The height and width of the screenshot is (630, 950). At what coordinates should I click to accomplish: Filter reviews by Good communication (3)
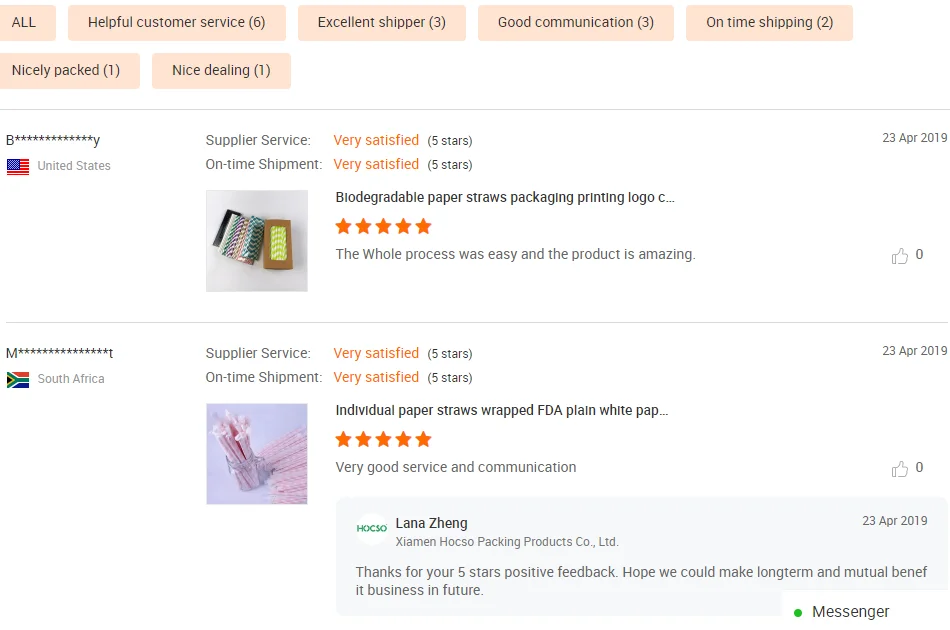pos(576,22)
